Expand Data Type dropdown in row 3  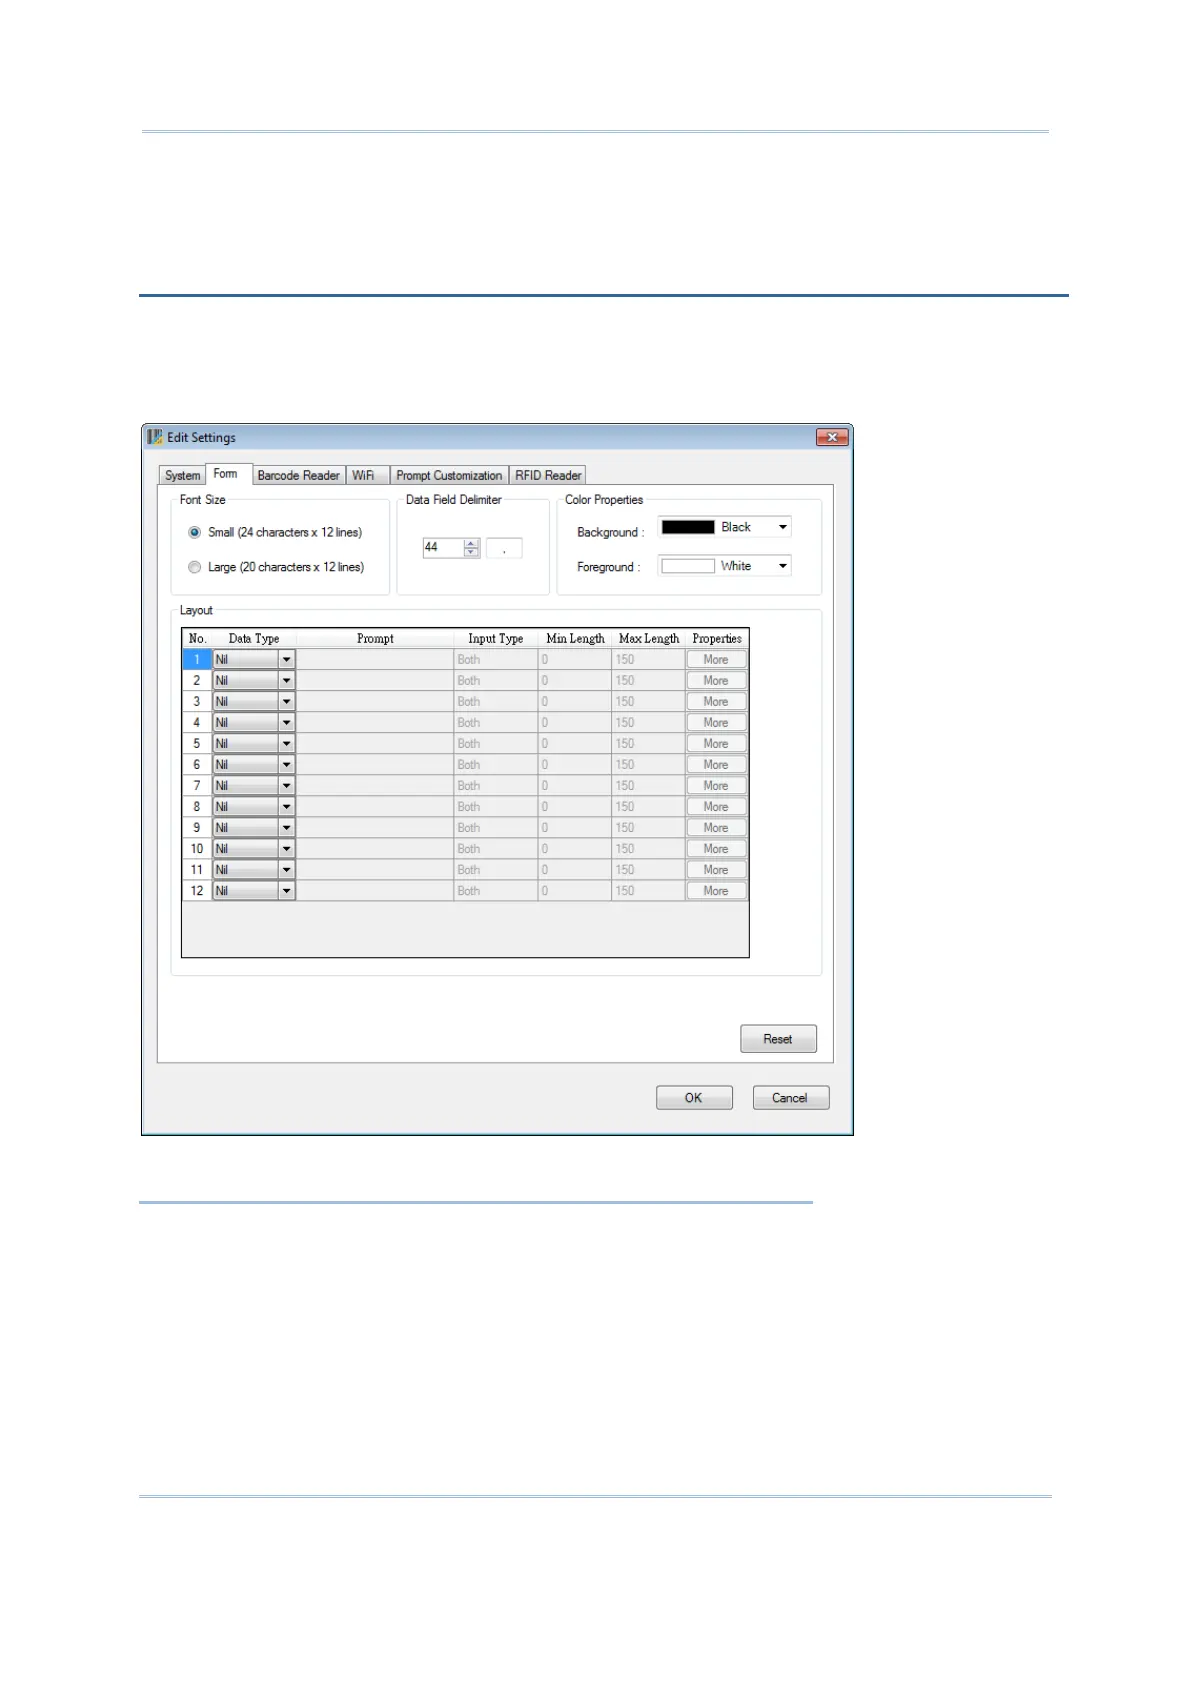(x=286, y=702)
